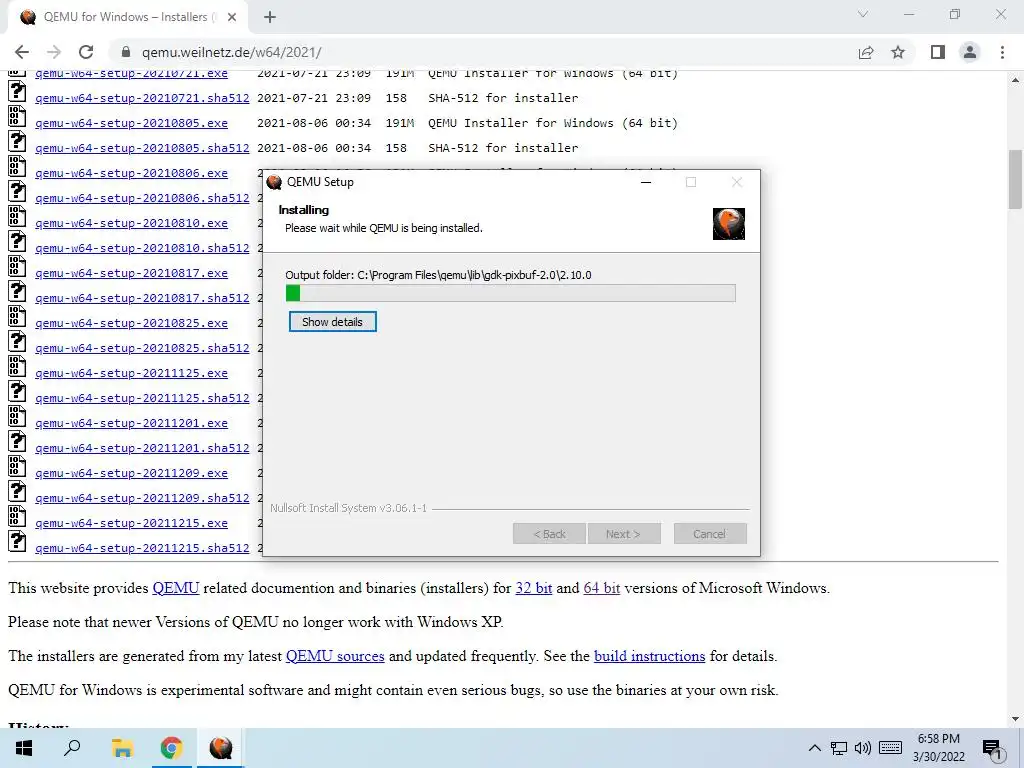Show hidden system tray icons
This screenshot has height=768, width=1024.
tap(814, 748)
